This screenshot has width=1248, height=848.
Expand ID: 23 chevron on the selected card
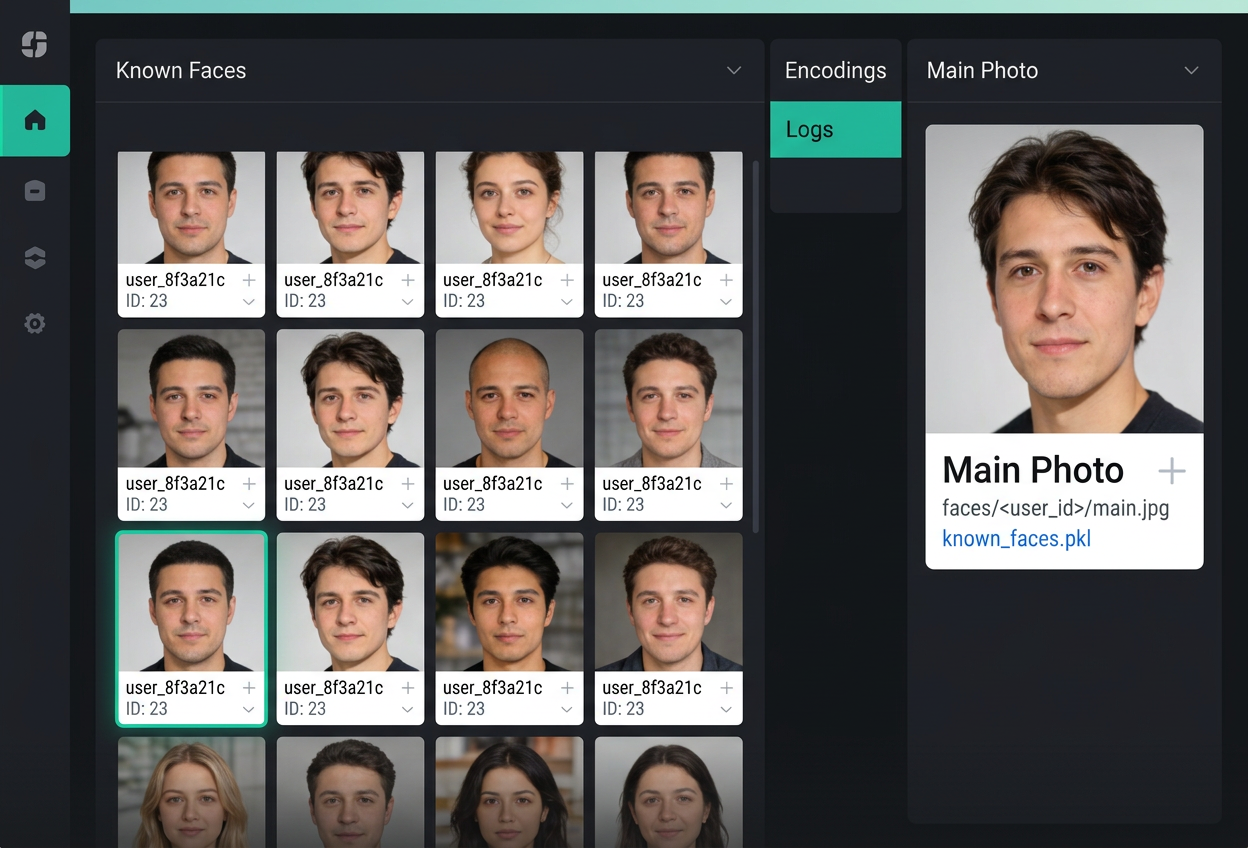pyautogui.click(x=248, y=708)
